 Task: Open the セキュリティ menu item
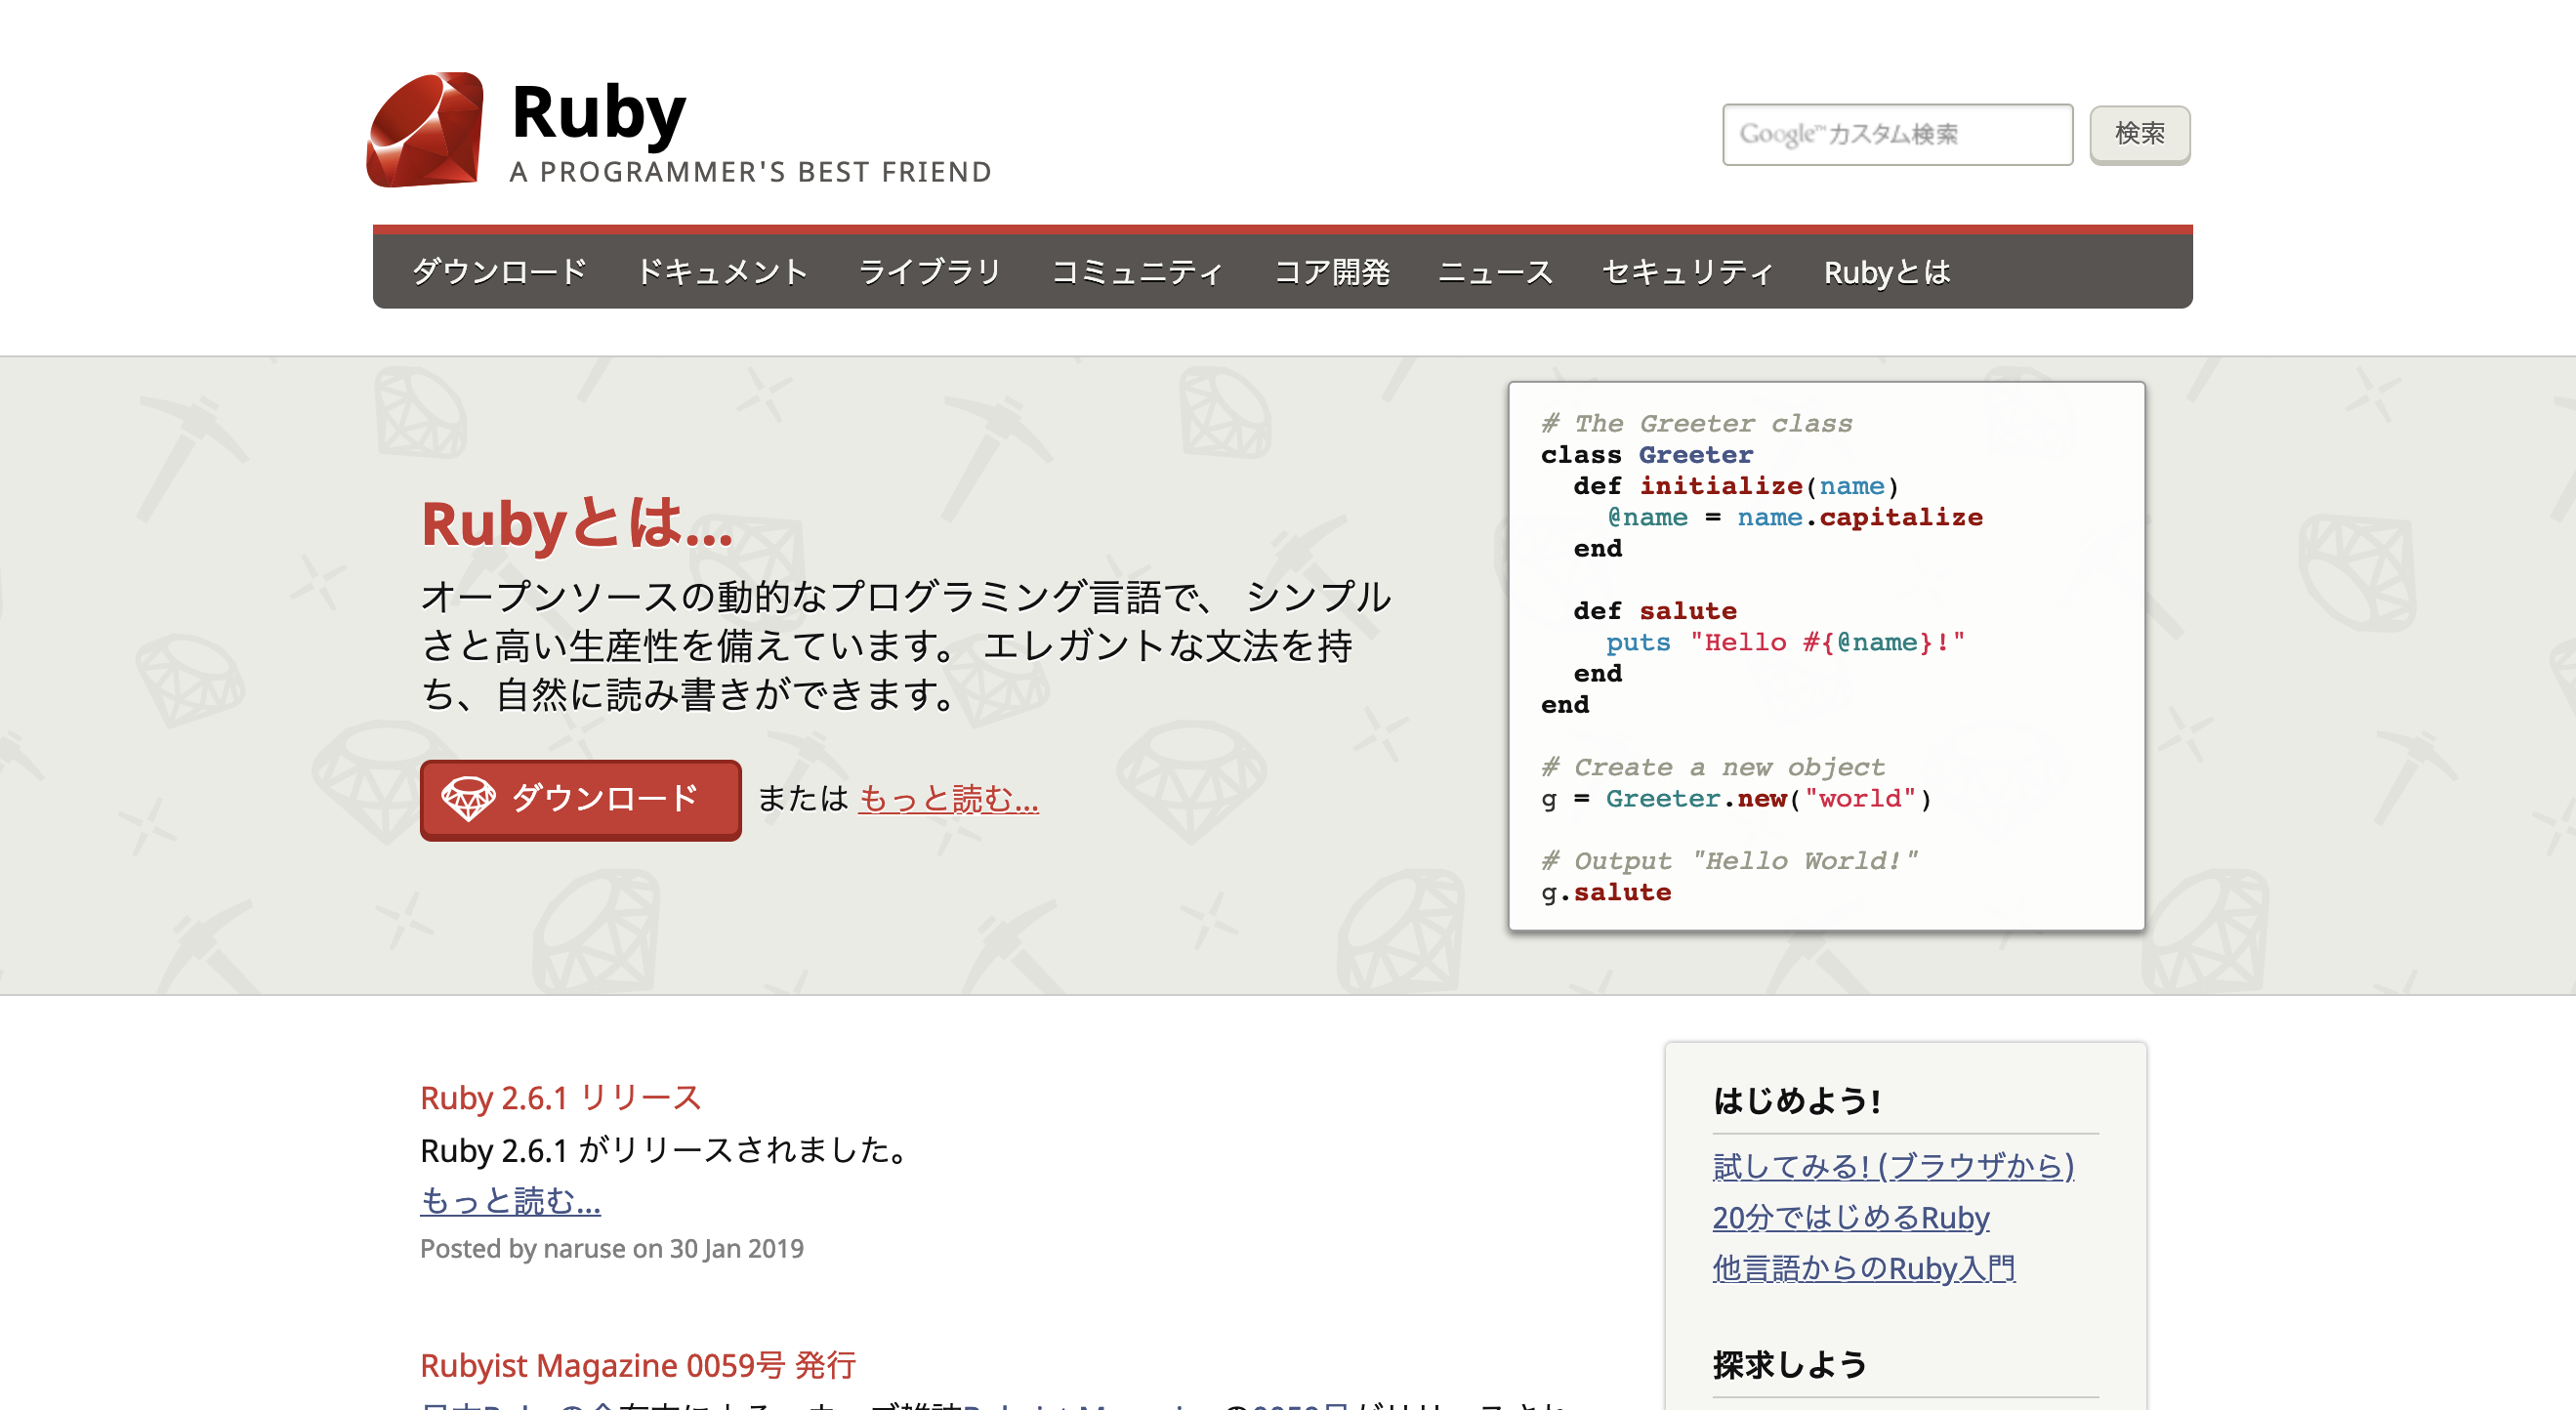point(1688,272)
